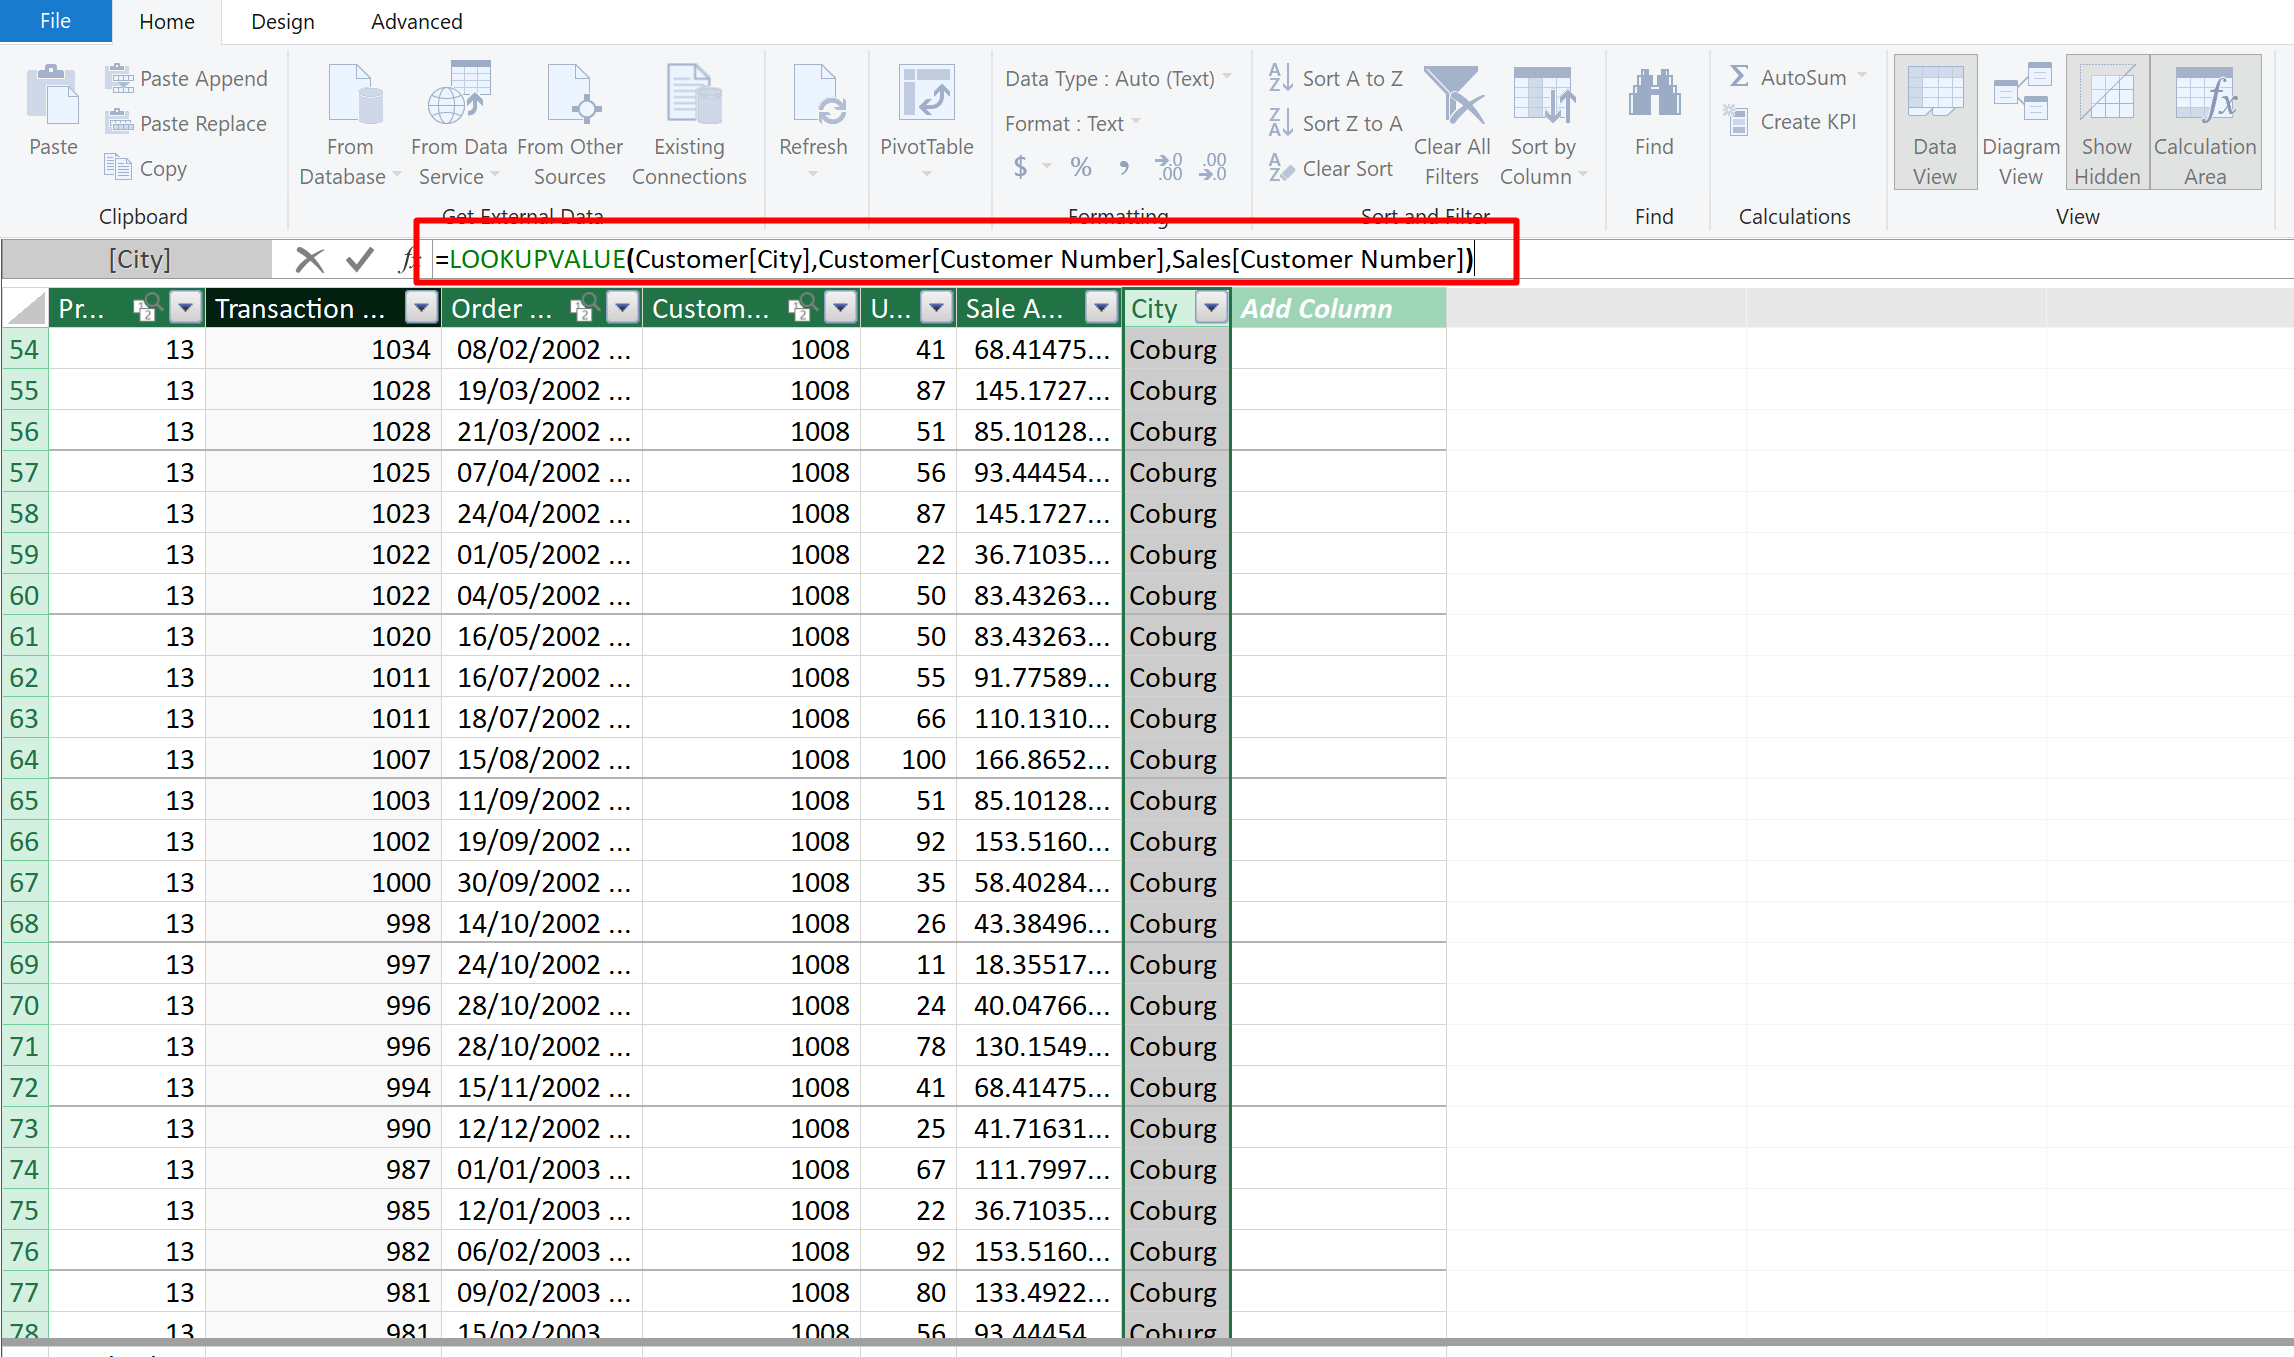Toggle the Show Hidden view option
Screen dimensions: 2294x1357
pos(2107,122)
